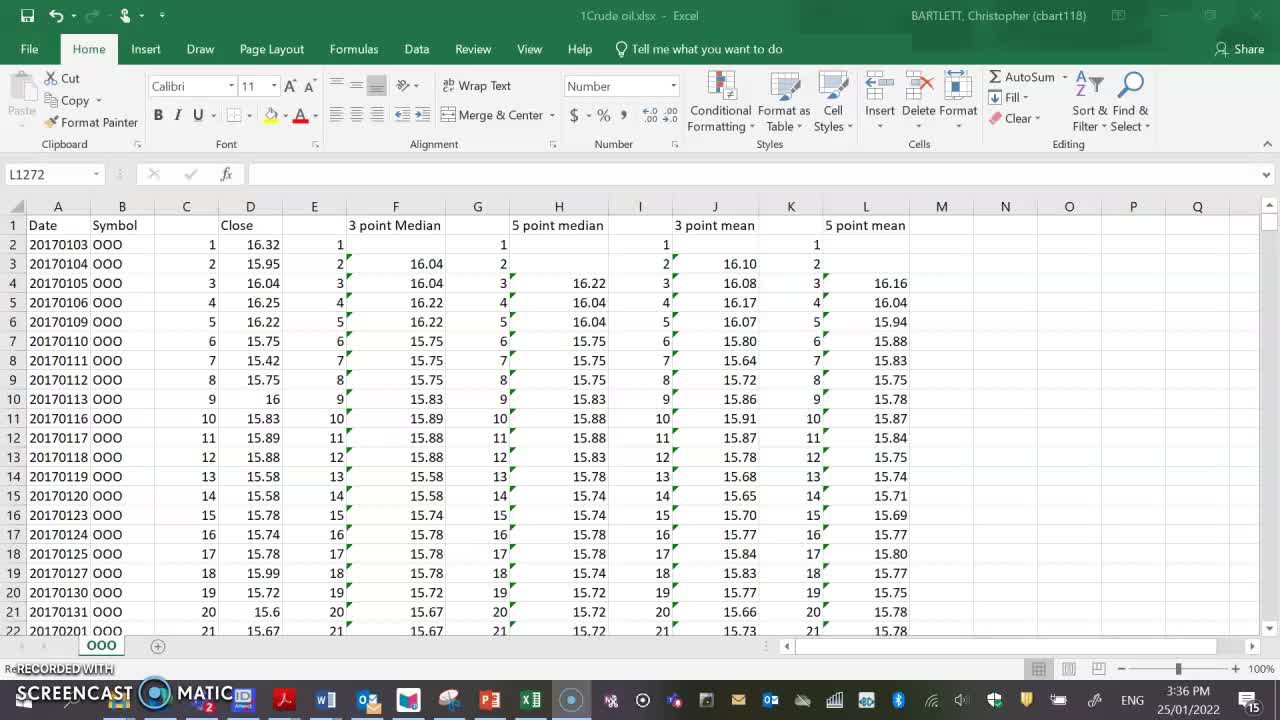Select the Format Painter tool
The height and width of the screenshot is (720, 1280).
coord(91,122)
